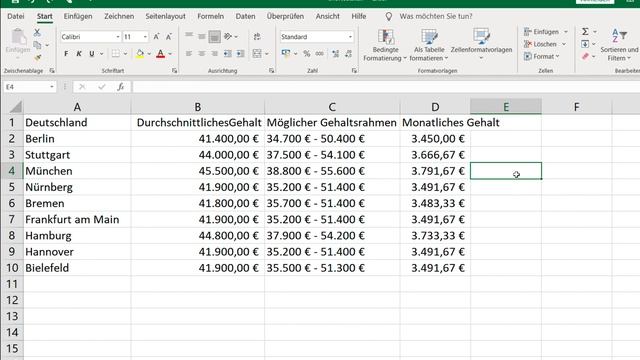Switch to the Einfügen ribbon tab

(x=78, y=16)
